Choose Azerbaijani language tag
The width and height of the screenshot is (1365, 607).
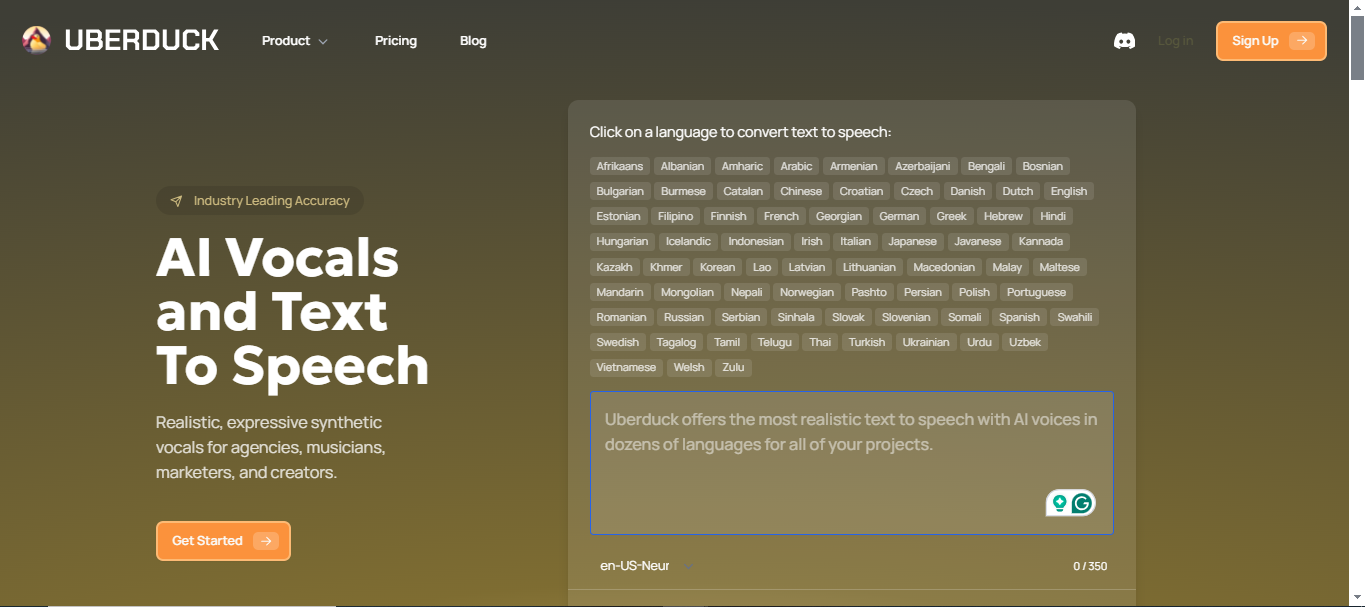coord(922,166)
